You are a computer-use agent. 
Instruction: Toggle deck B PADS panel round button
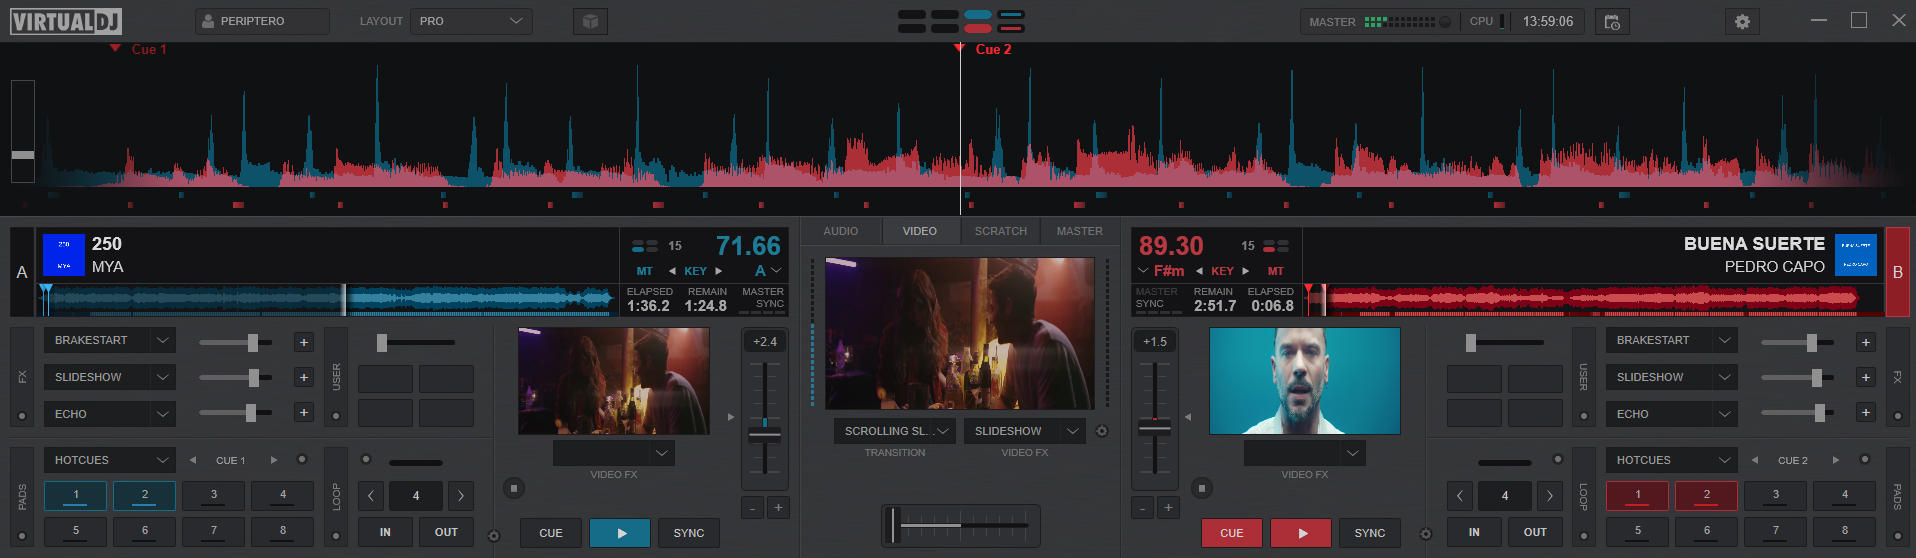click(x=1897, y=536)
